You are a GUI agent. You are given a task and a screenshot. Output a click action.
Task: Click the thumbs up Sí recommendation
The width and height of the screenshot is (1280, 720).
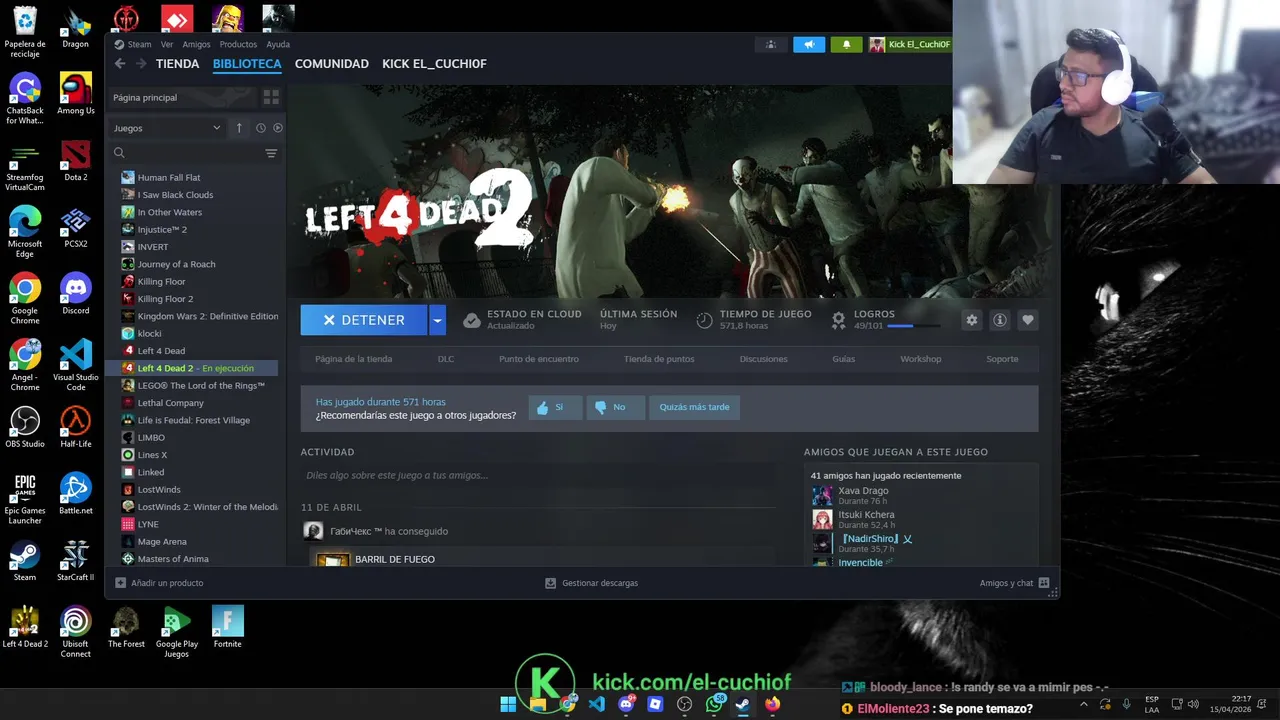pyautogui.click(x=555, y=407)
